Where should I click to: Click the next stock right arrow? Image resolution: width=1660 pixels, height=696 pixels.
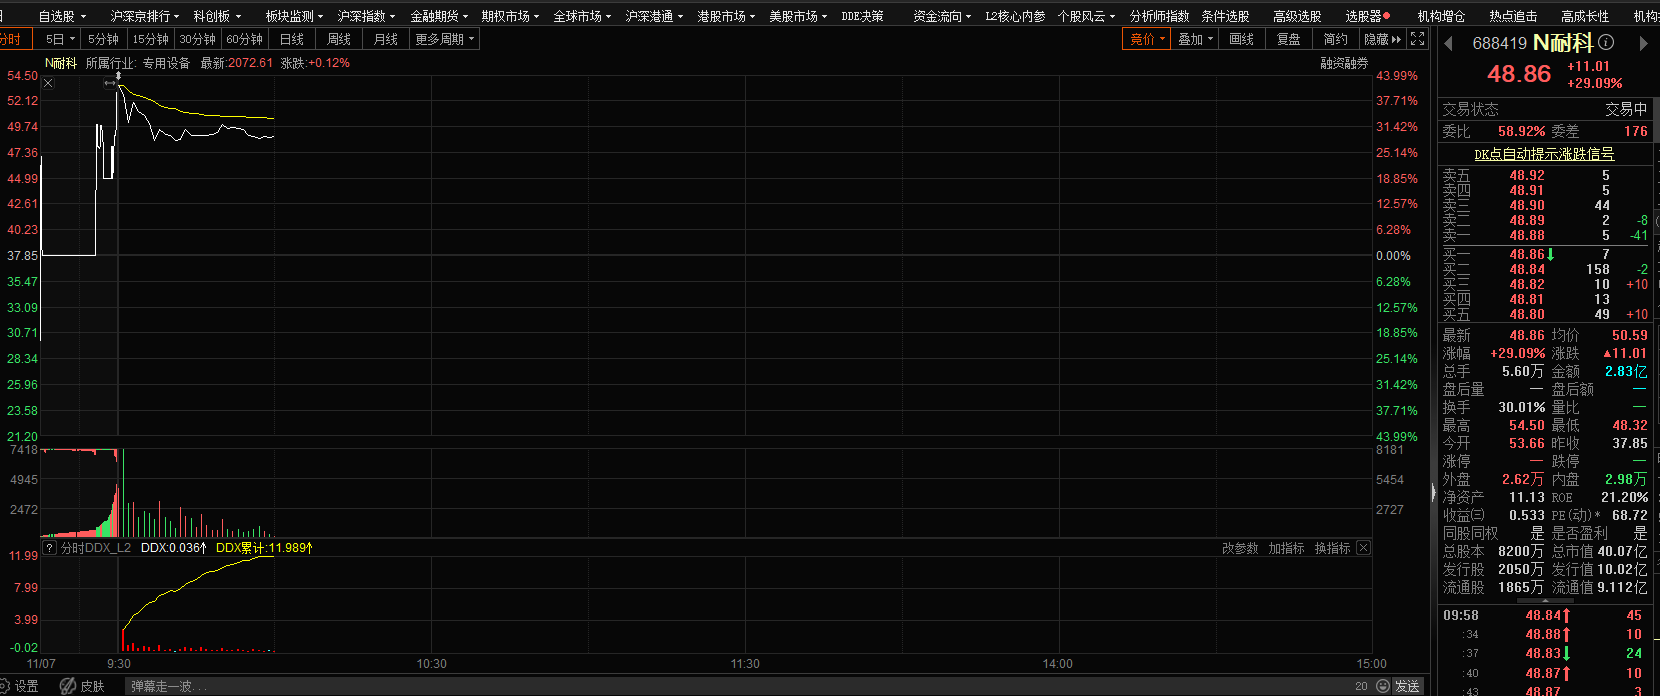(1642, 43)
